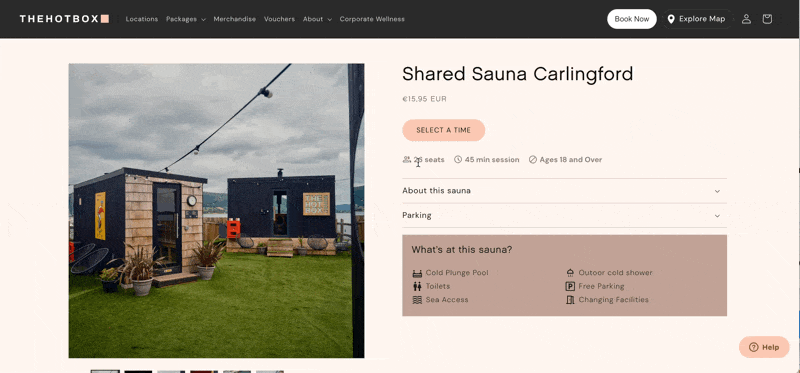800x373 pixels.
Task: Expand the About dropdown menu
Action: [317, 19]
